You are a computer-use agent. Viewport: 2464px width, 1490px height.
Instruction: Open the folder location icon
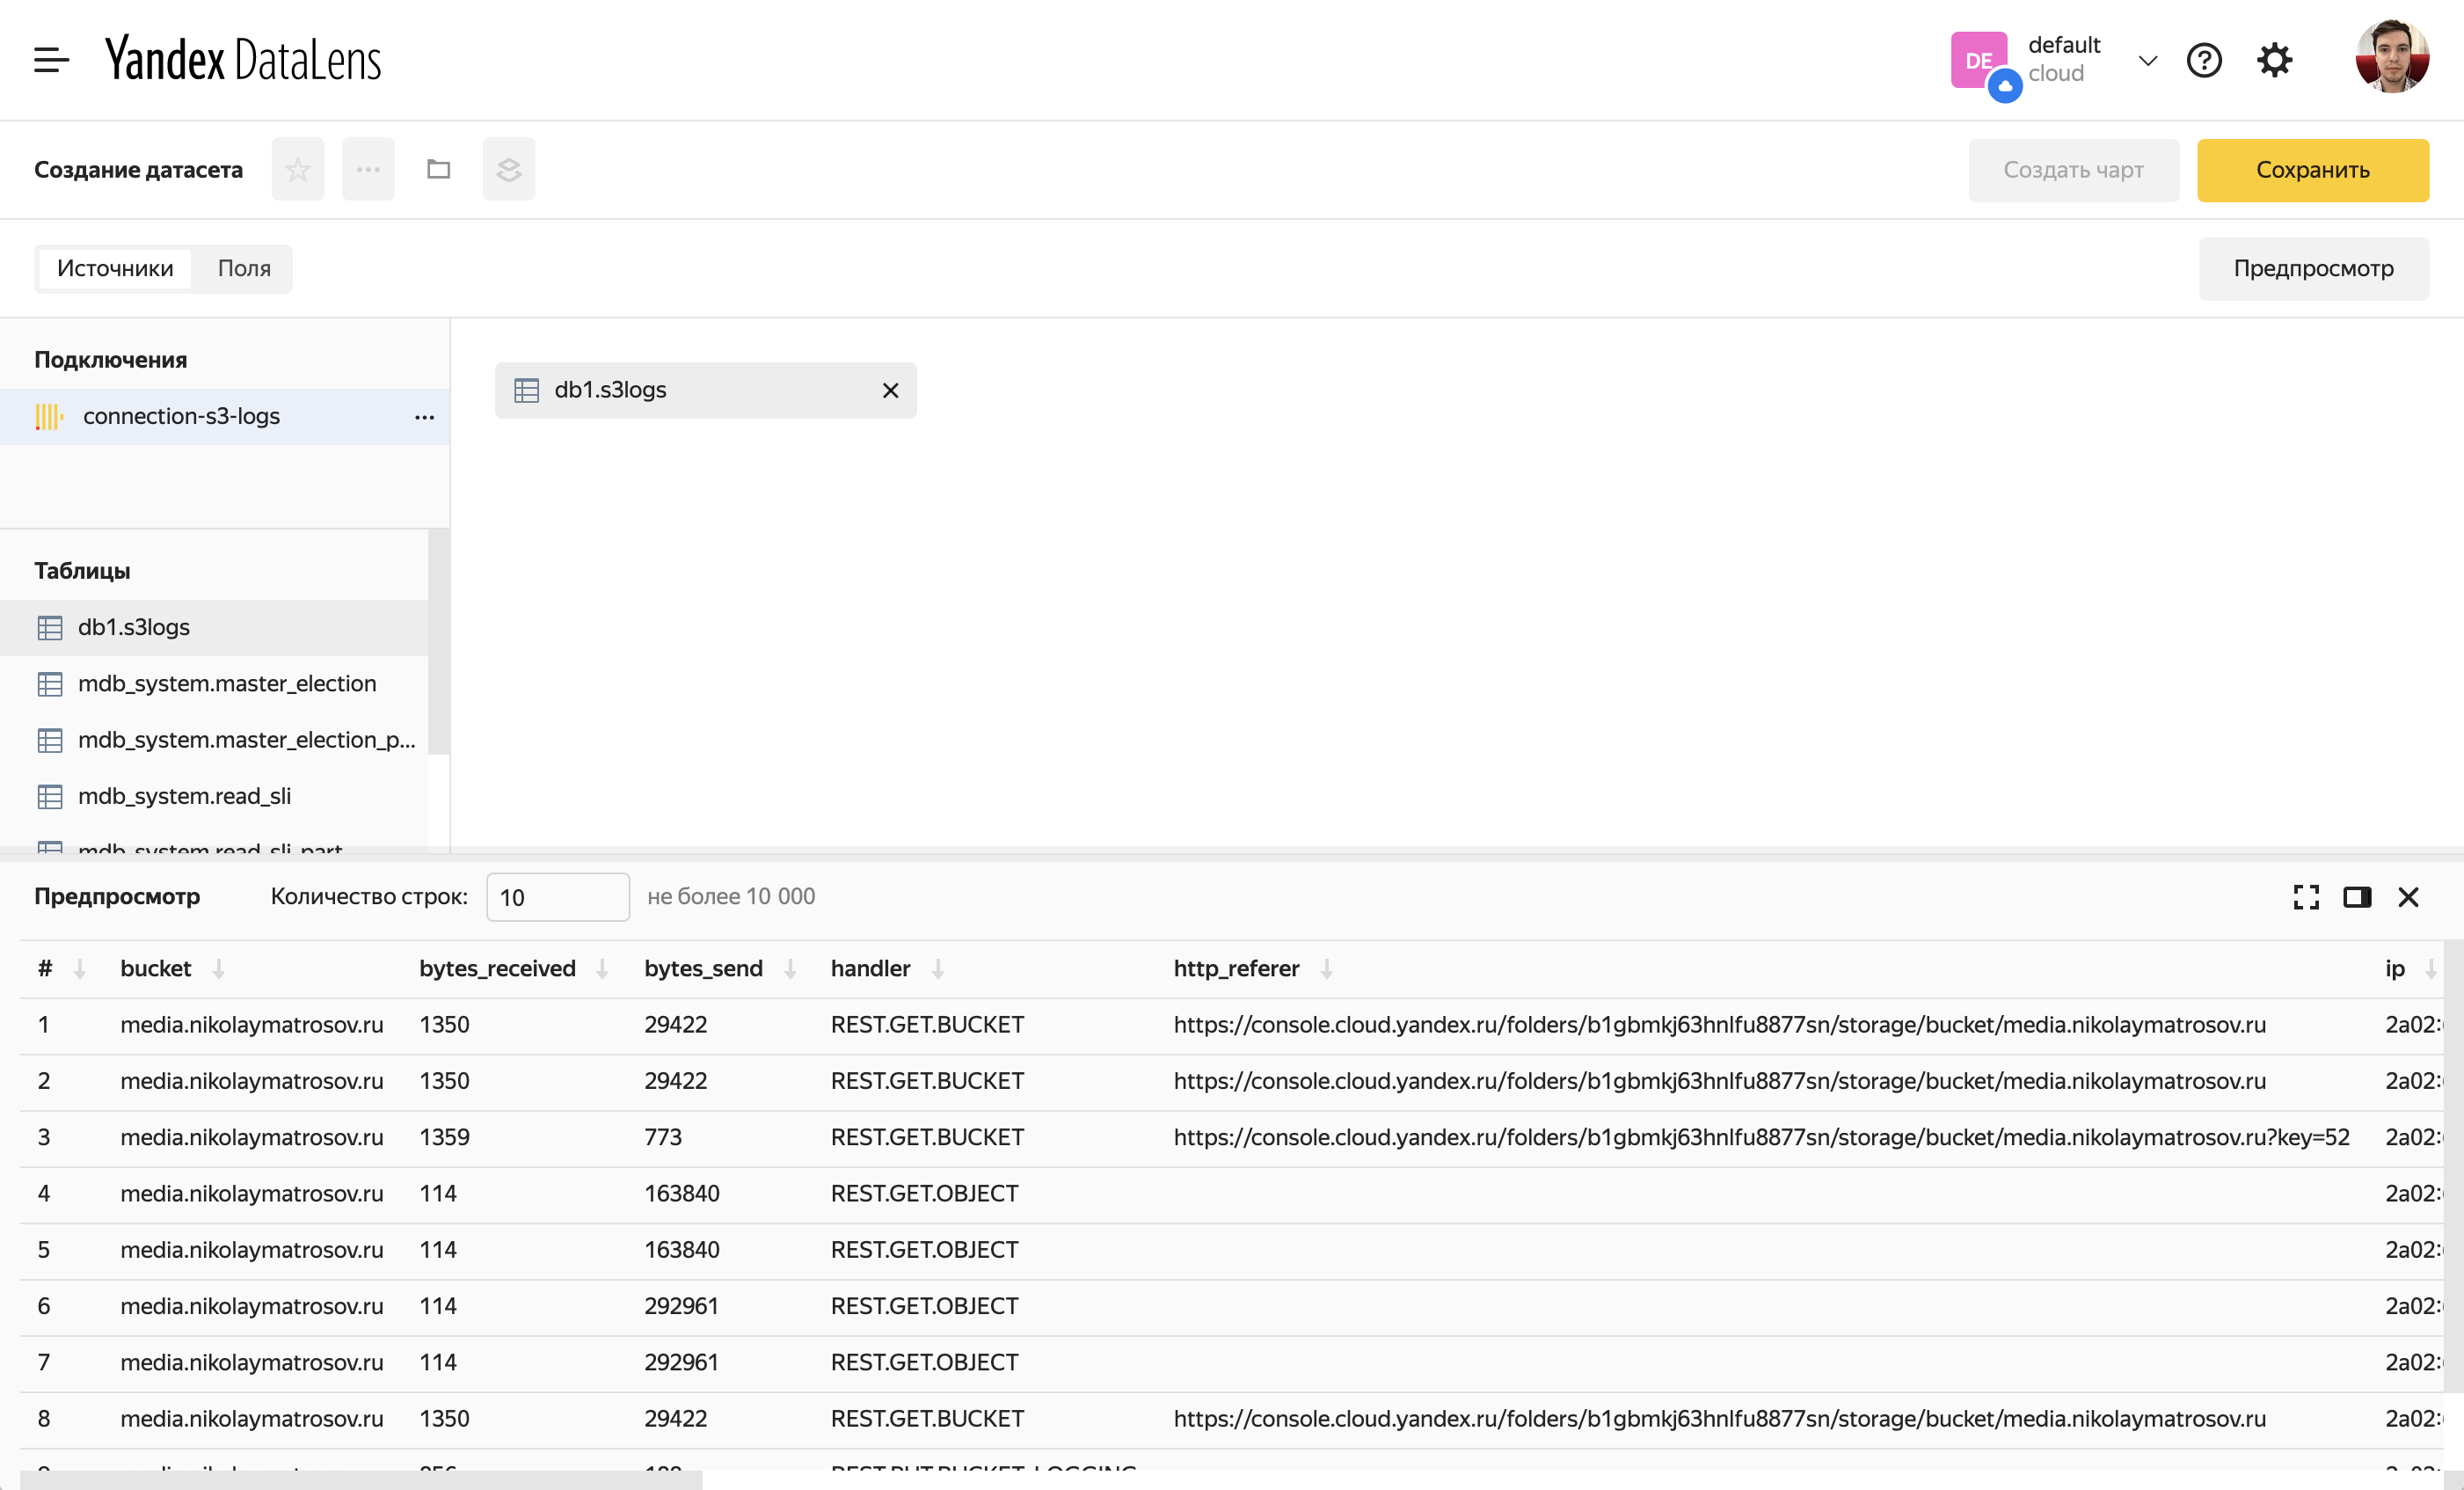pos(438,169)
